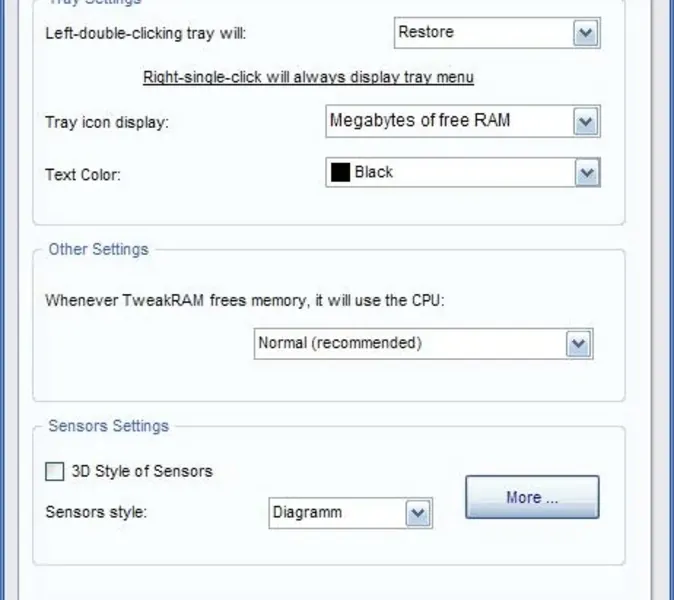Click the "Diagramm" combo box value
The width and height of the screenshot is (674, 600).
[x=336, y=513]
